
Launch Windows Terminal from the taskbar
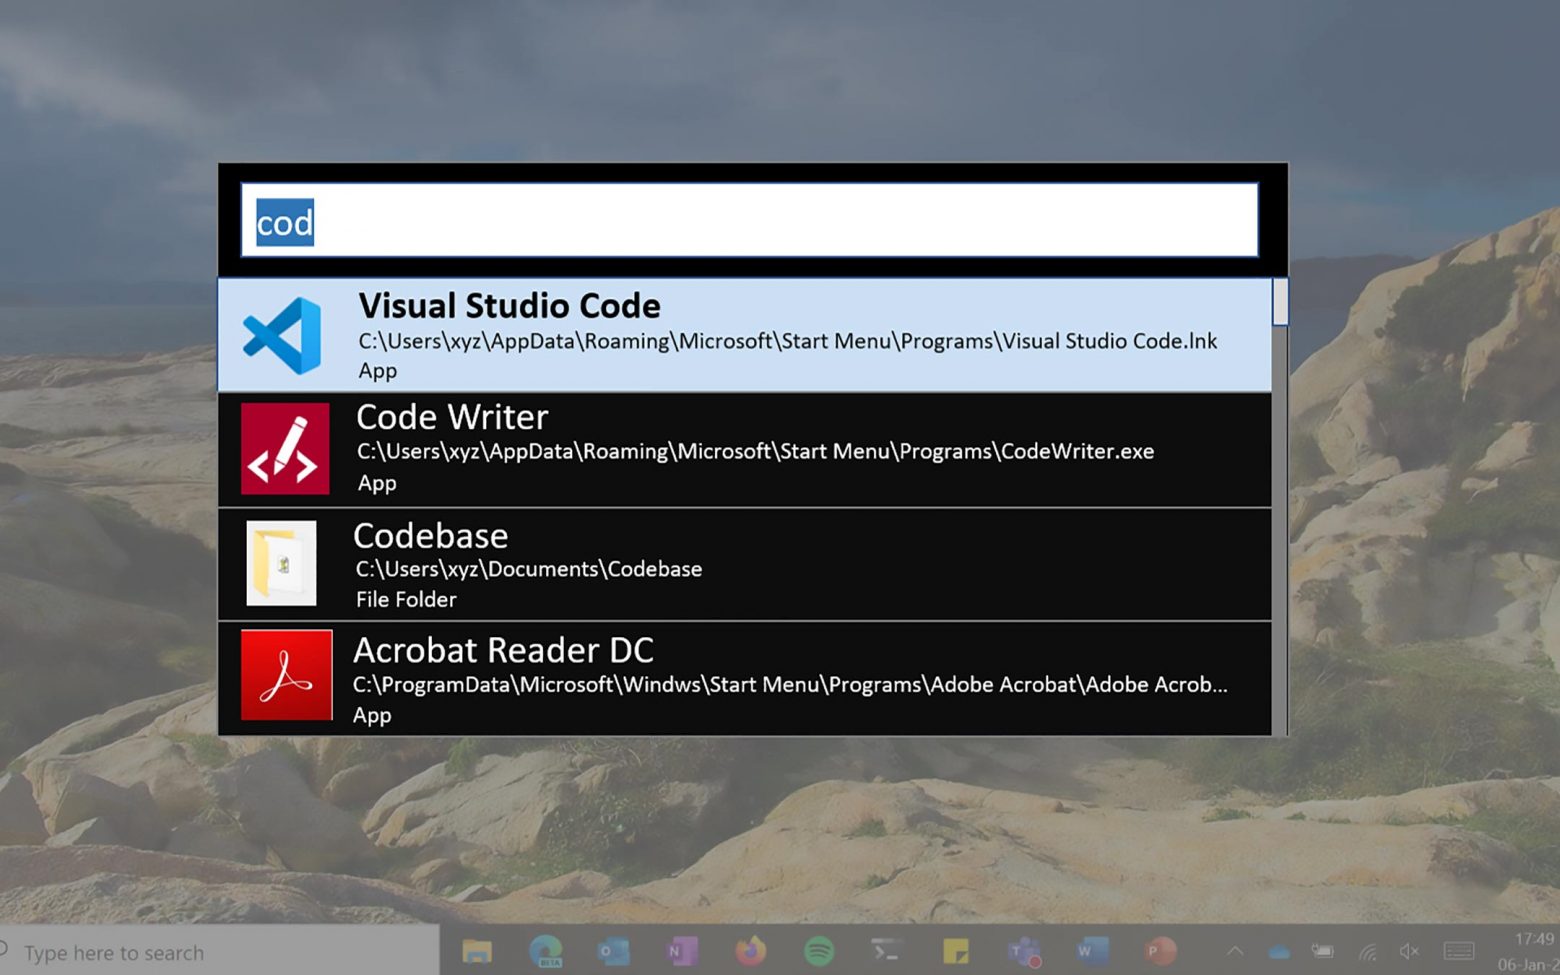point(886,951)
